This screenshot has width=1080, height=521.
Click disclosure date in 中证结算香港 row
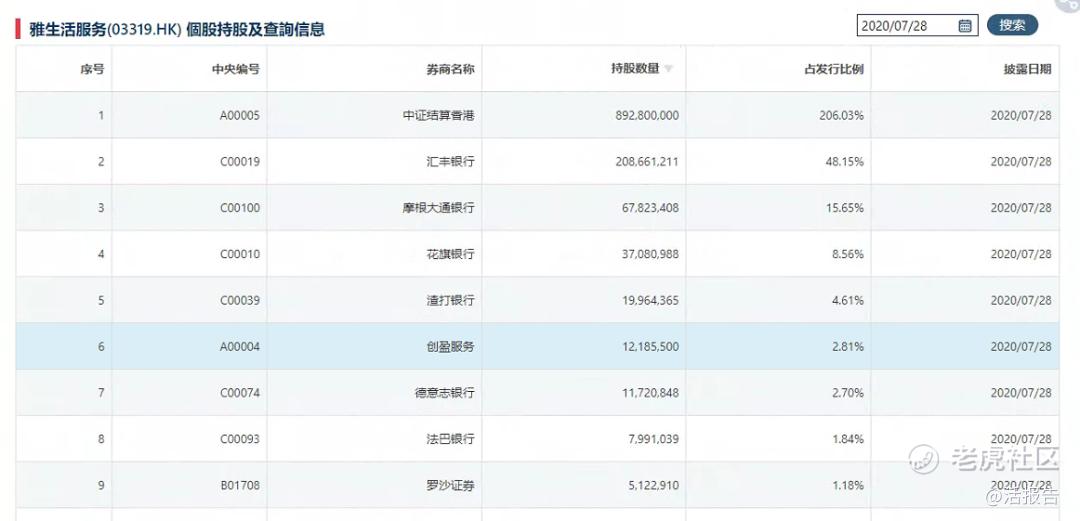coord(1021,115)
